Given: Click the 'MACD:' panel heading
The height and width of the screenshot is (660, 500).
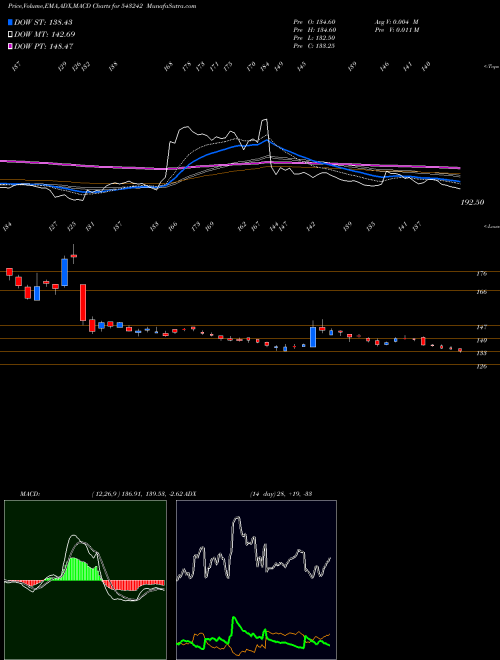Looking at the screenshot, I should tap(29, 493).
